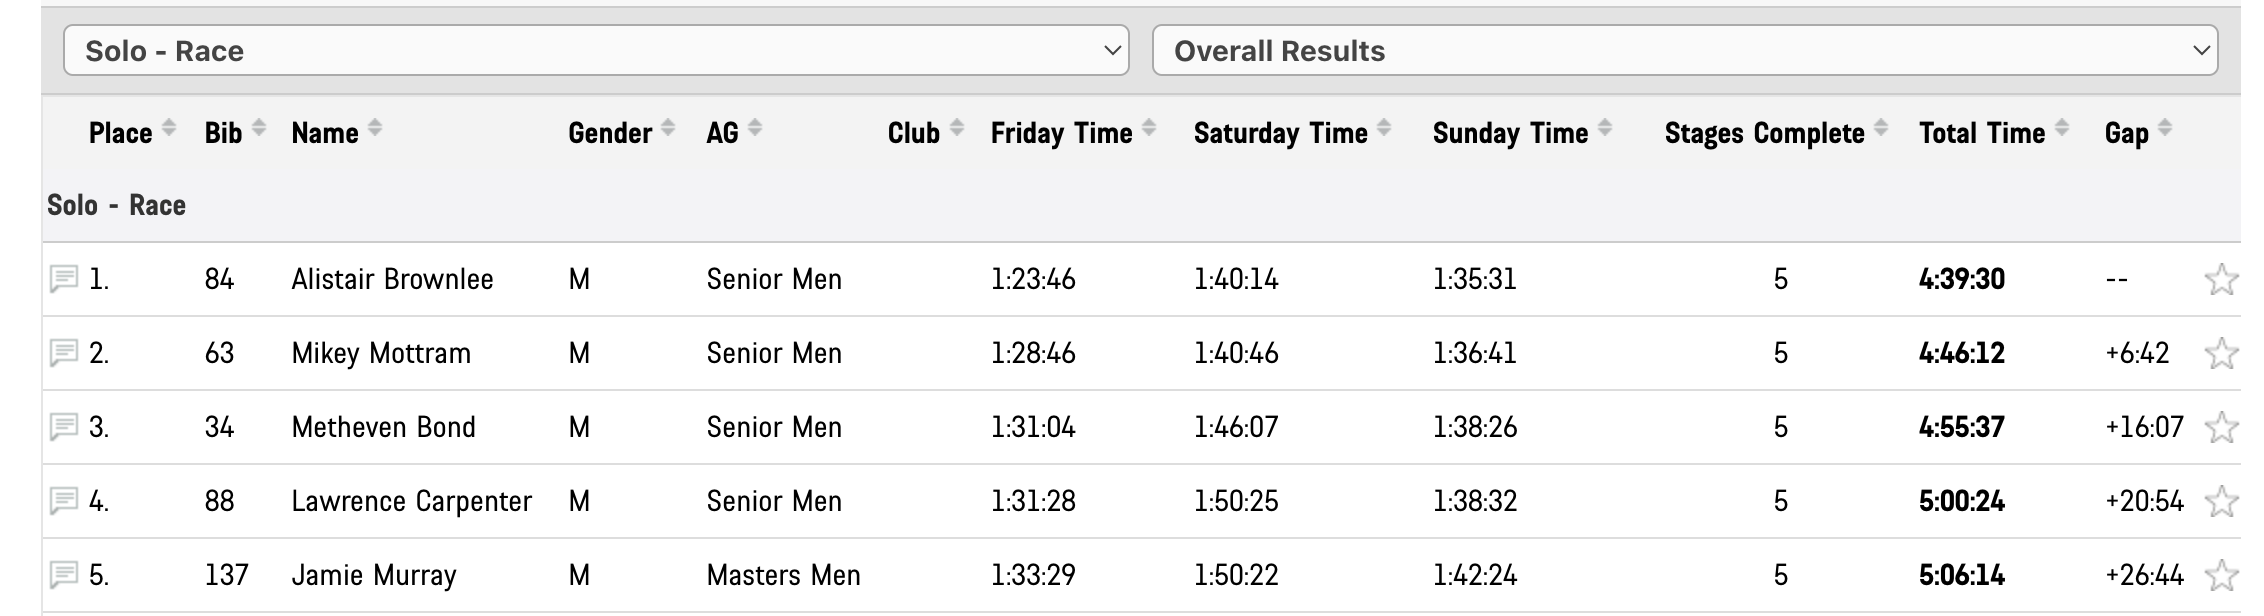The width and height of the screenshot is (2264, 616).
Task: Favorite Alistair Brownlee with the star
Action: 2220,279
